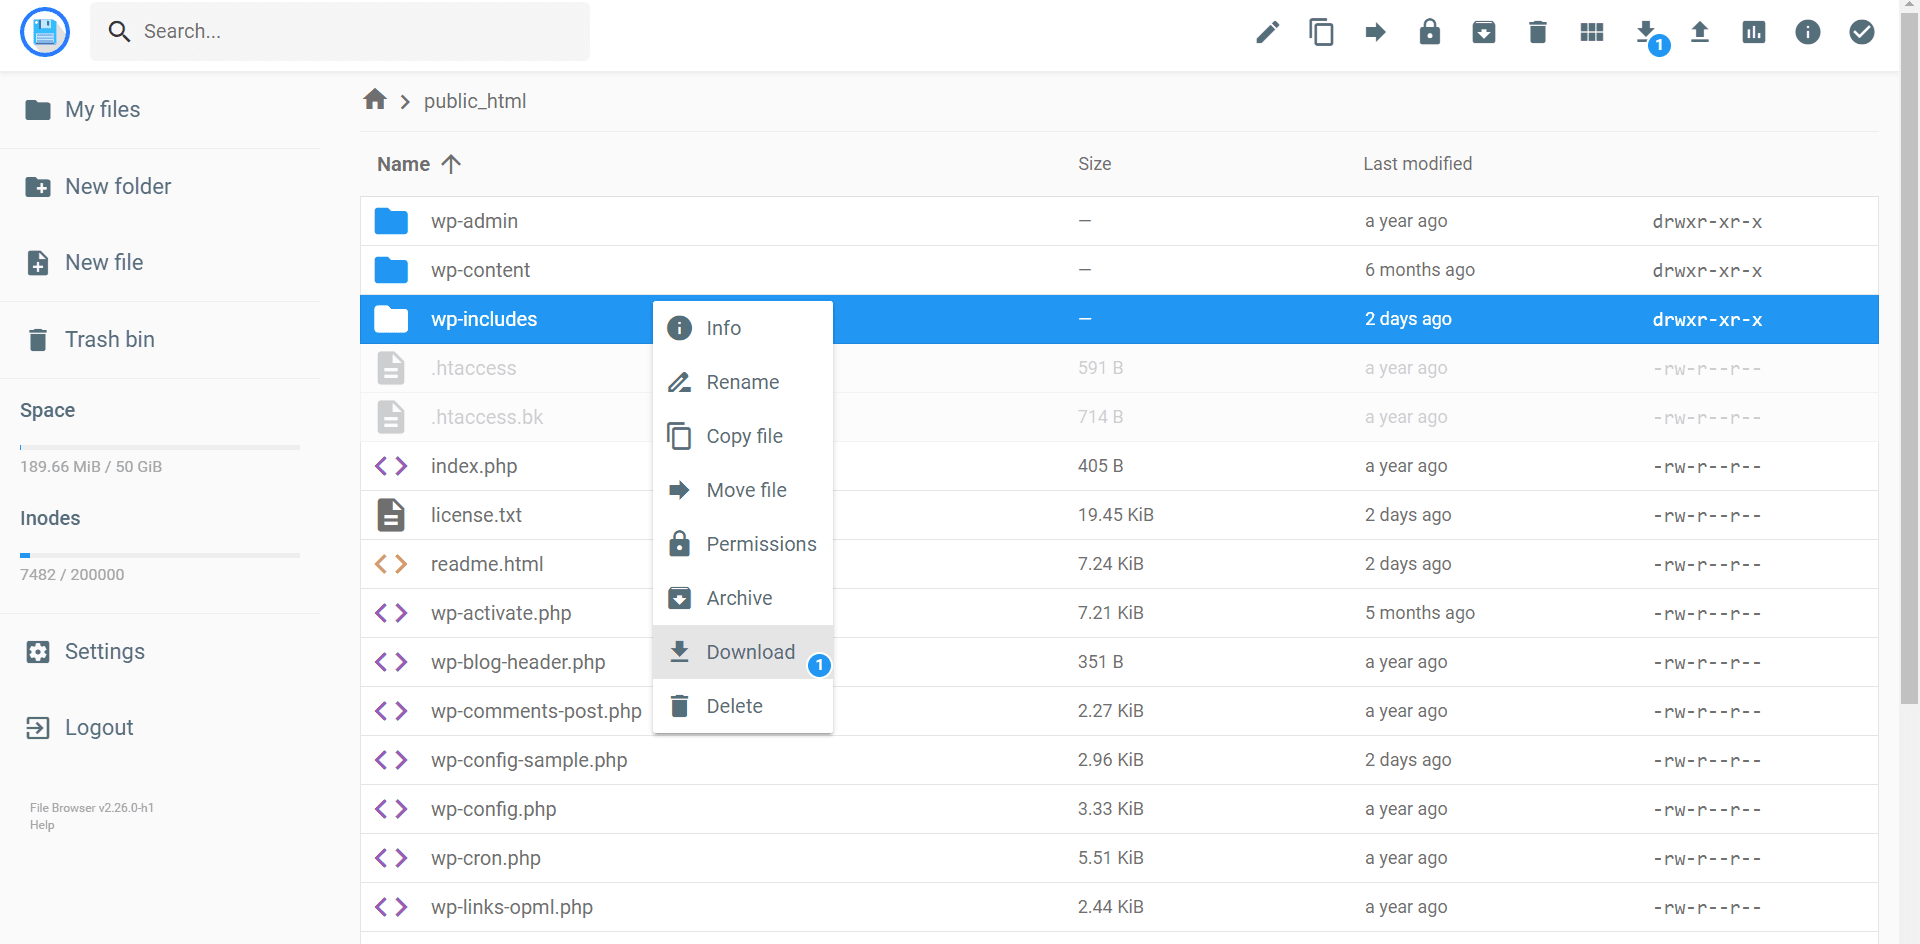
Task: Click the Space usage progress bar
Action: coord(159,446)
